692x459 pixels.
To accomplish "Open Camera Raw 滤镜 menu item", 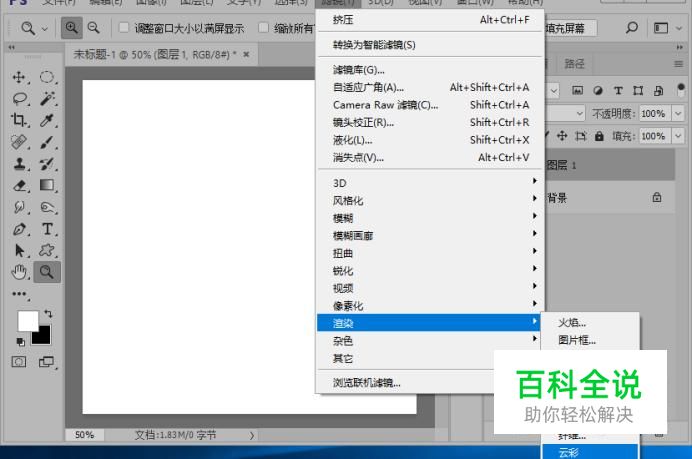I will coord(430,105).
